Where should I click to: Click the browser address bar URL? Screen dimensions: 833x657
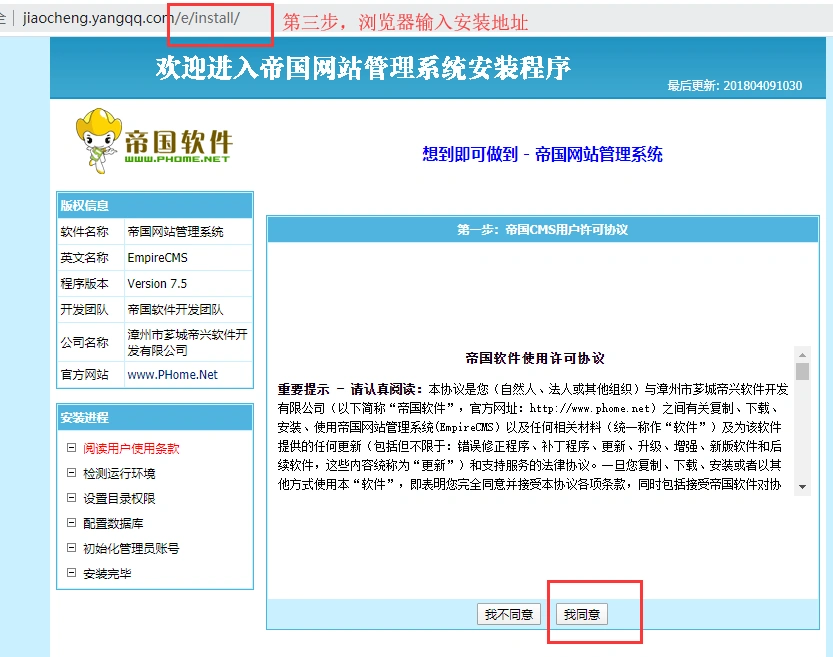click(131, 18)
